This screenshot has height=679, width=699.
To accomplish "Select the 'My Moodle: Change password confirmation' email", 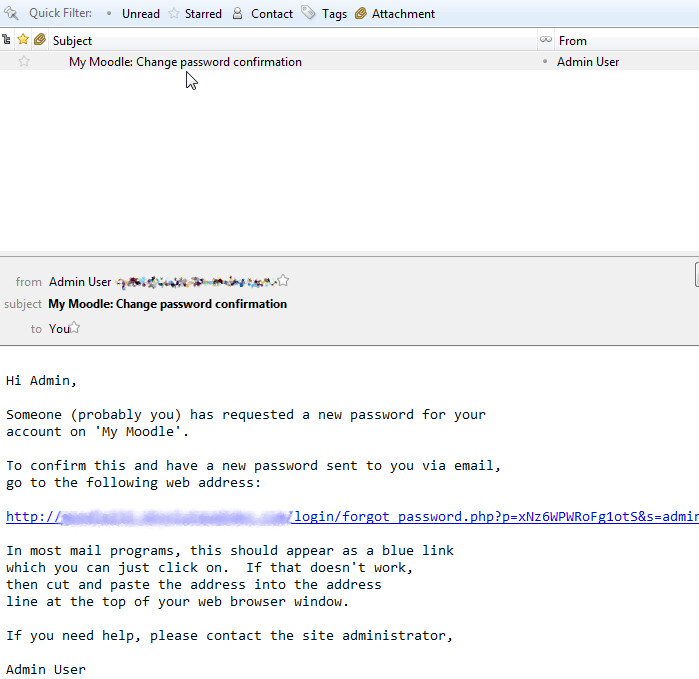I will [x=185, y=62].
